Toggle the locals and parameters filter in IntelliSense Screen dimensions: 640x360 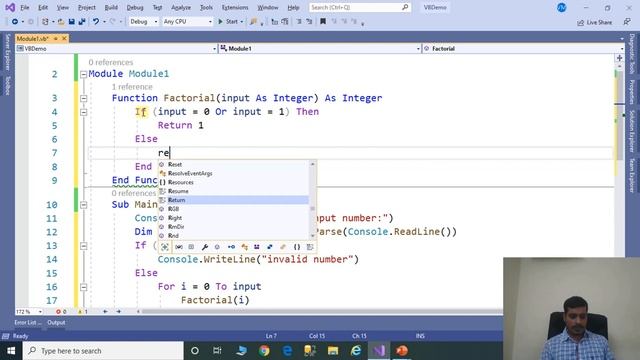[x=179, y=247]
